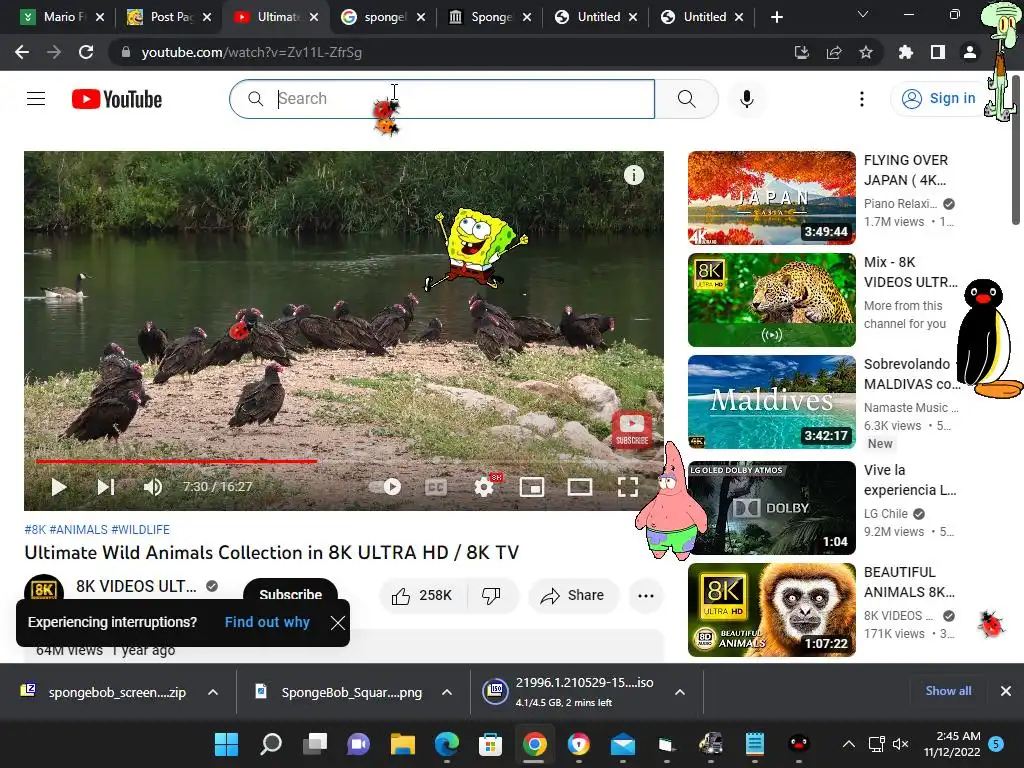Open a new browser tab
The image size is (1024, 768).
776,17
